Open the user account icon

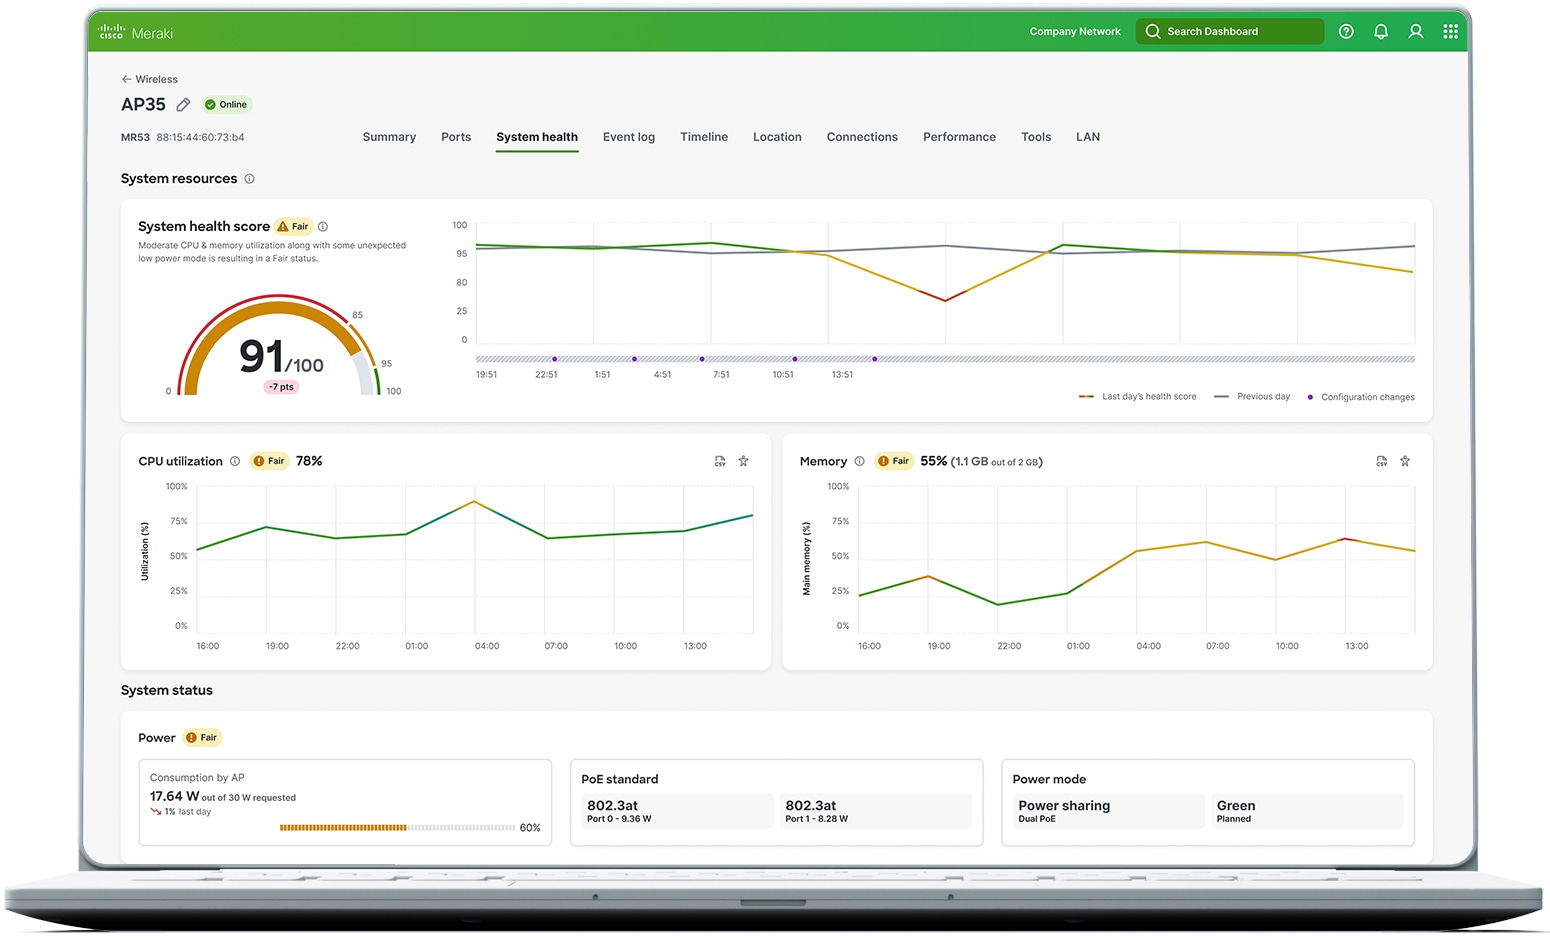(x=1416, y=31)
